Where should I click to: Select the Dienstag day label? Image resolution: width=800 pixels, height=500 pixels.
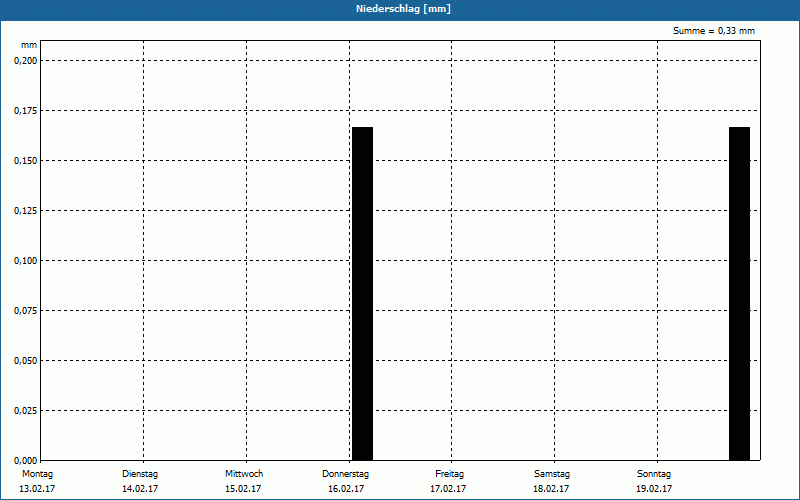140,474
